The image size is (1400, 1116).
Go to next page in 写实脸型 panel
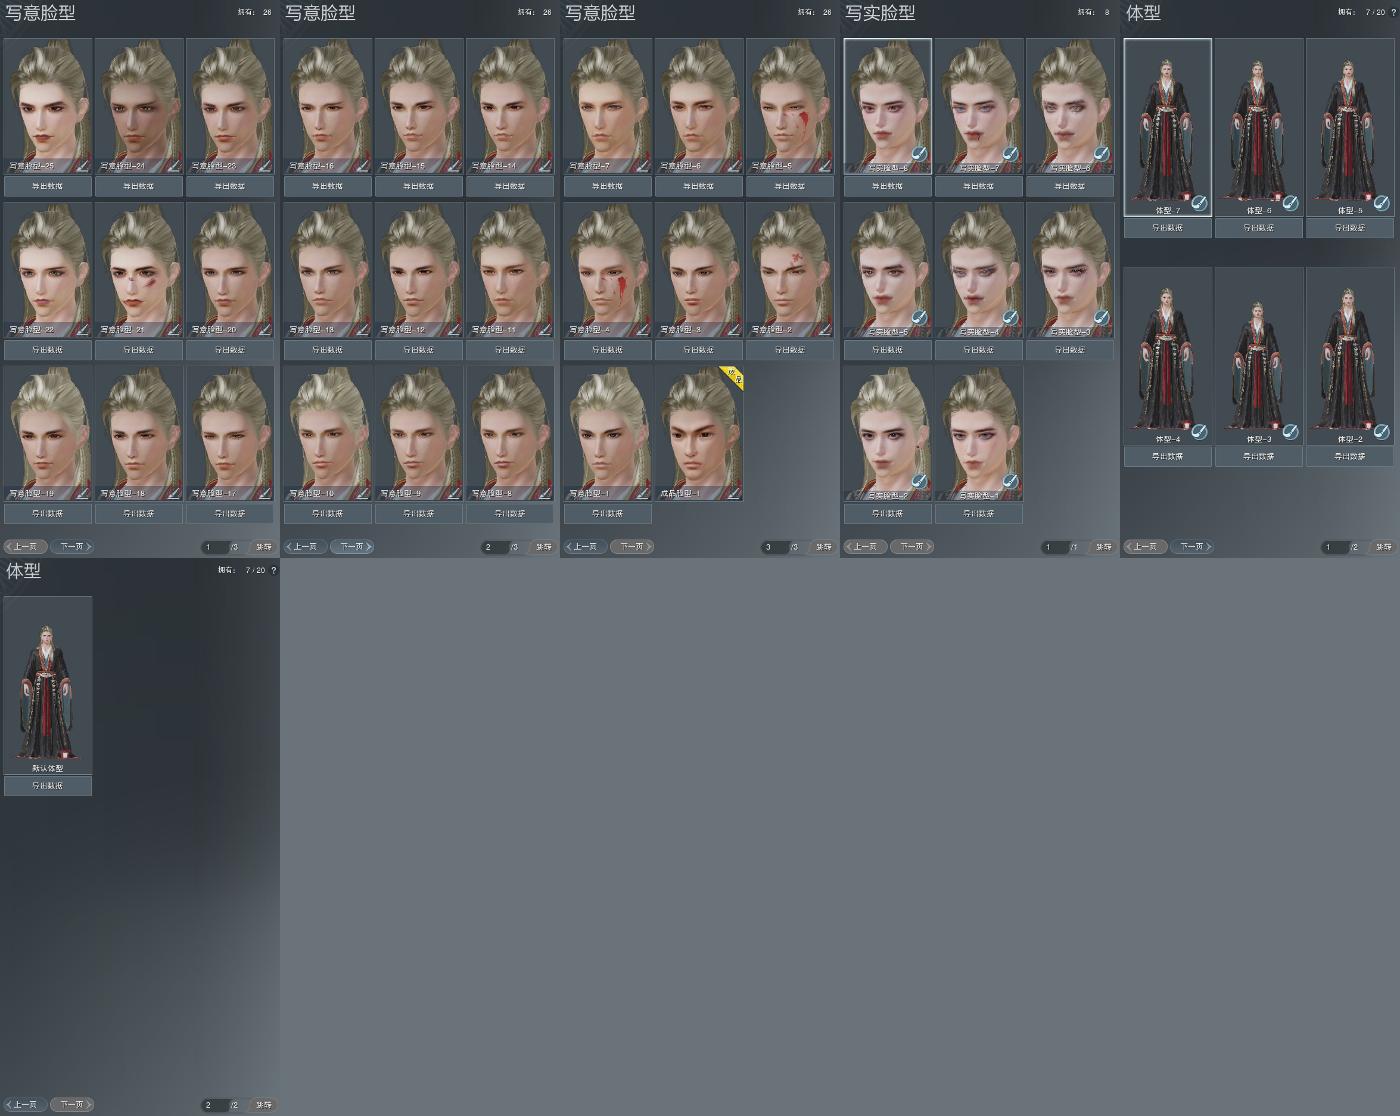point(912,547)
